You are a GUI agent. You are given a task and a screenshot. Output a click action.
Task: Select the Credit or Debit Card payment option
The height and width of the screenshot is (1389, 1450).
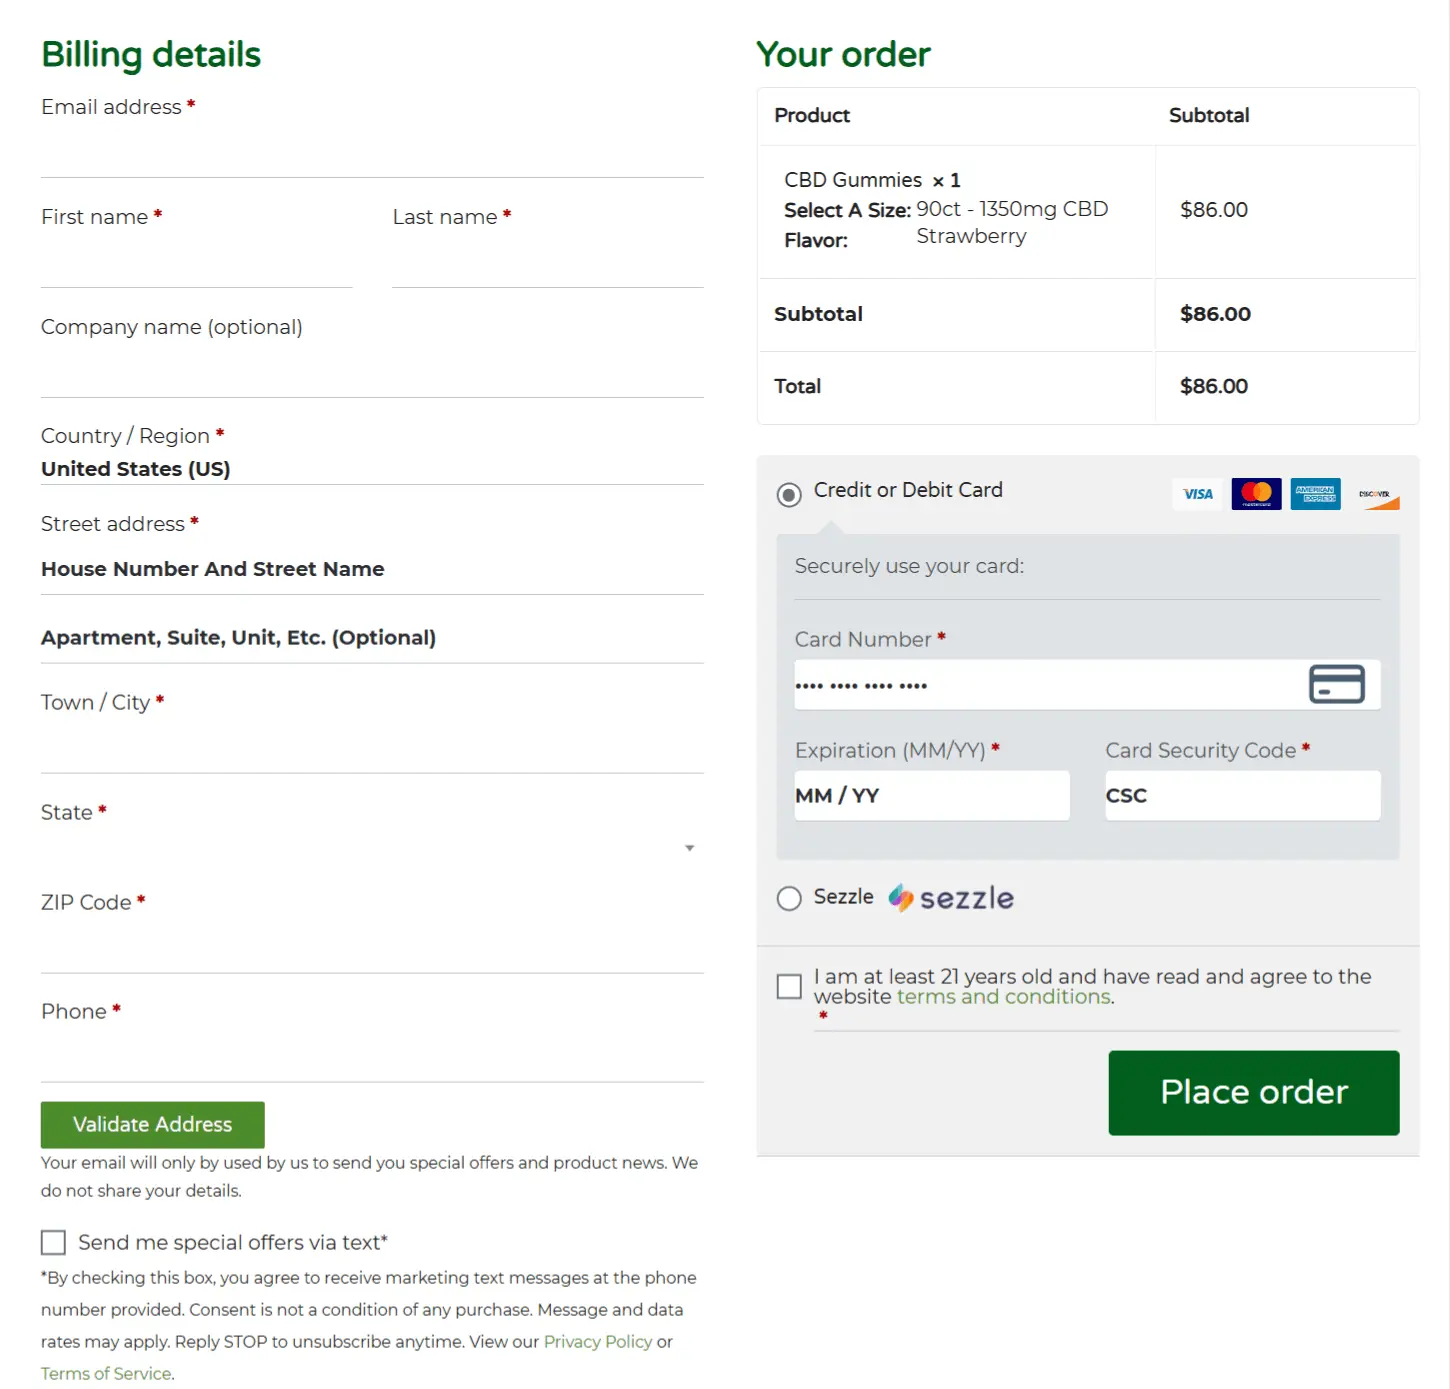click(x=789, y=494)
